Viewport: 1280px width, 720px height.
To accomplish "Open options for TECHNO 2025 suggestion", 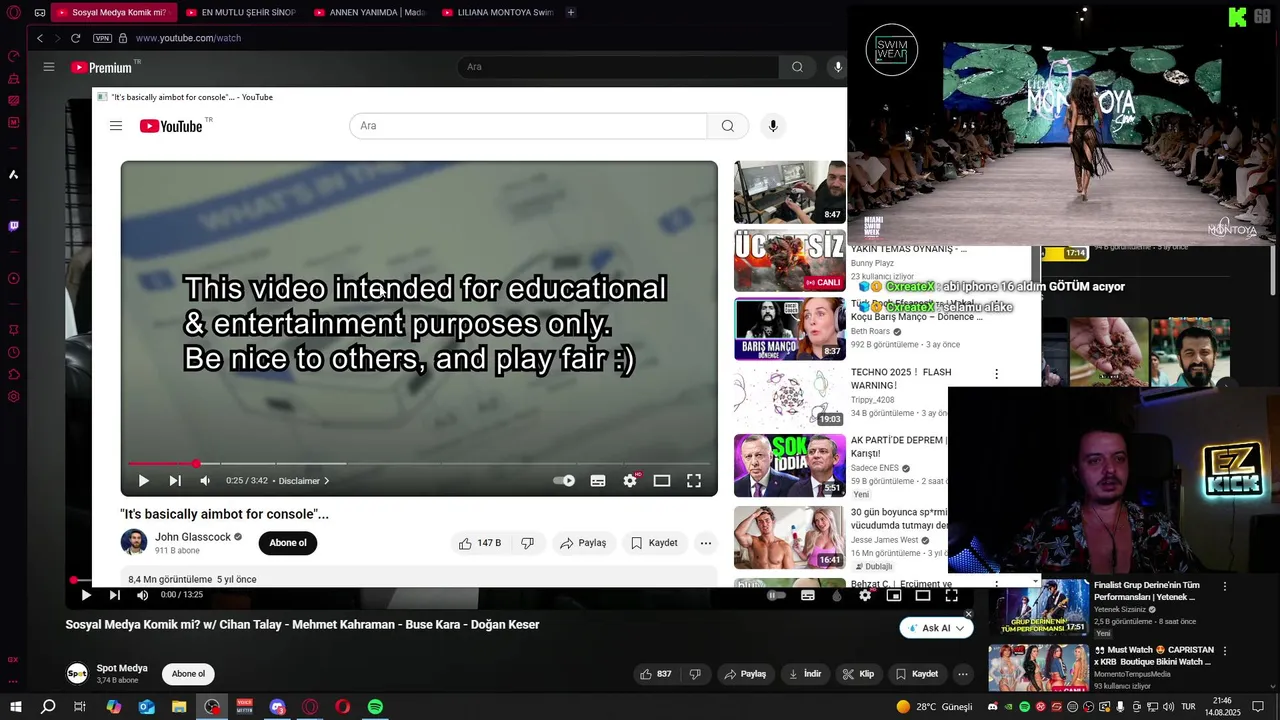I will (x=996, y=374).
